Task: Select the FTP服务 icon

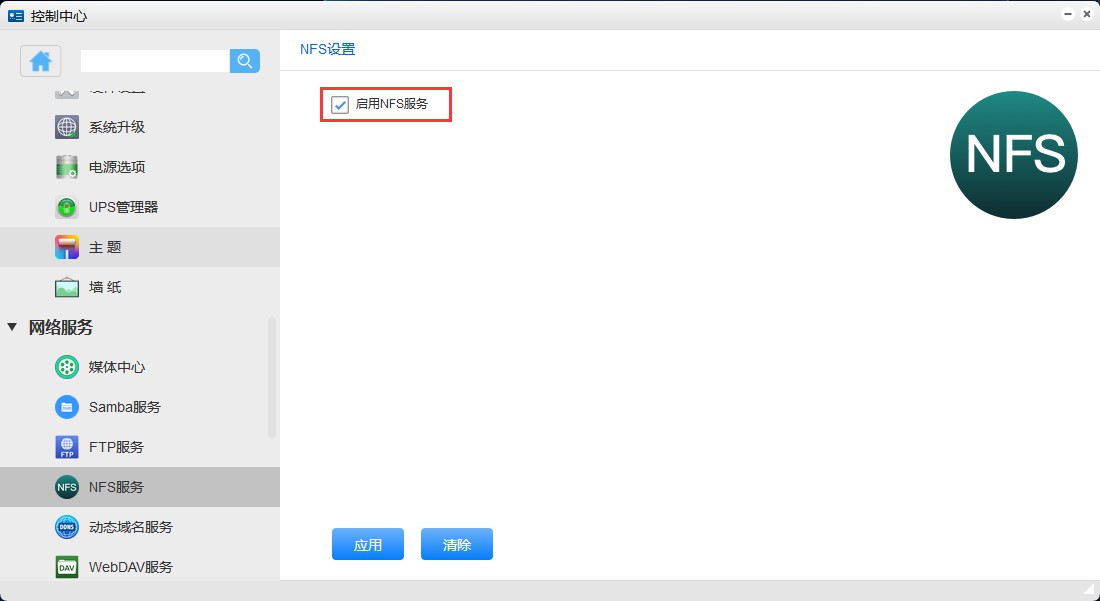Action: pyautogui.click(x=67, y=447)
